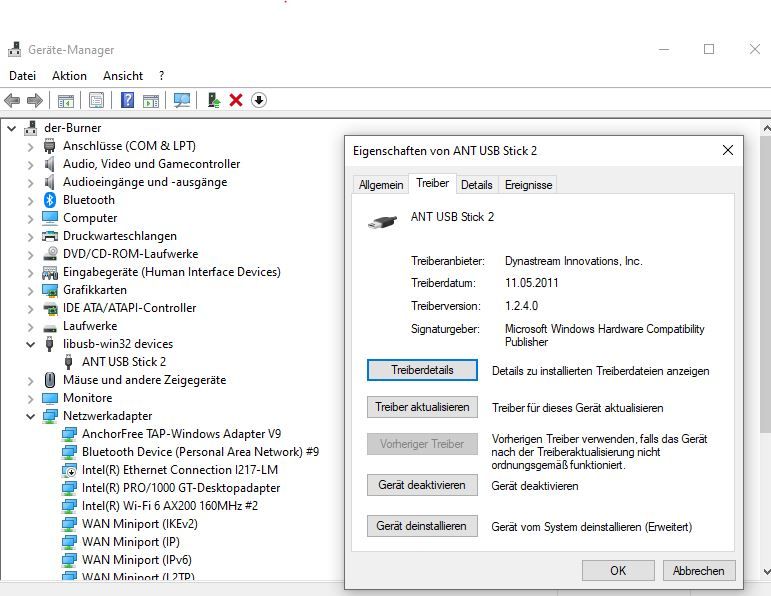Expand the Audio, Video und Gamecontroller node
Screen dimensions: 771x596
(x=30, y=164)
